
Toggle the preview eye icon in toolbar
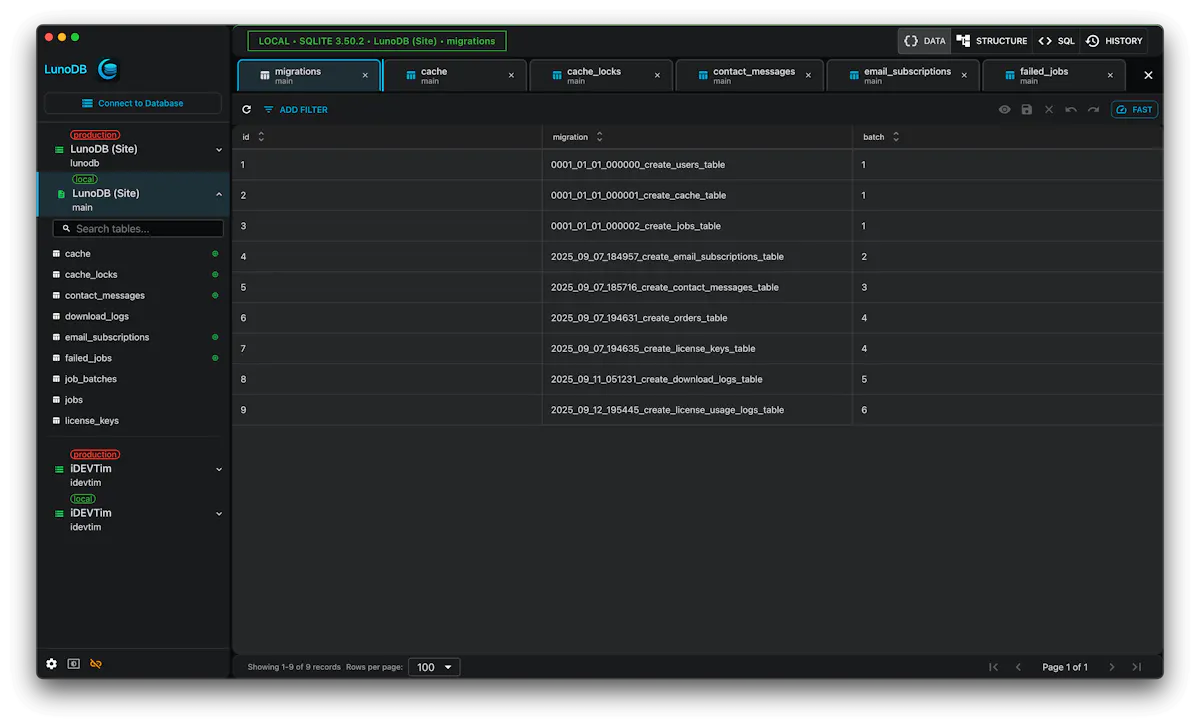1005,110
